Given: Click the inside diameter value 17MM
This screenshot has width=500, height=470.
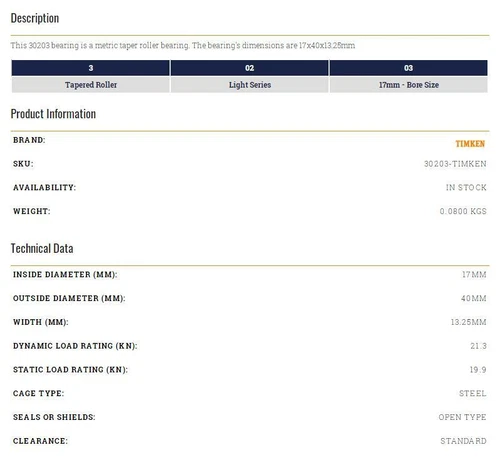Looking at the screenshot, I should coord(474,274).
